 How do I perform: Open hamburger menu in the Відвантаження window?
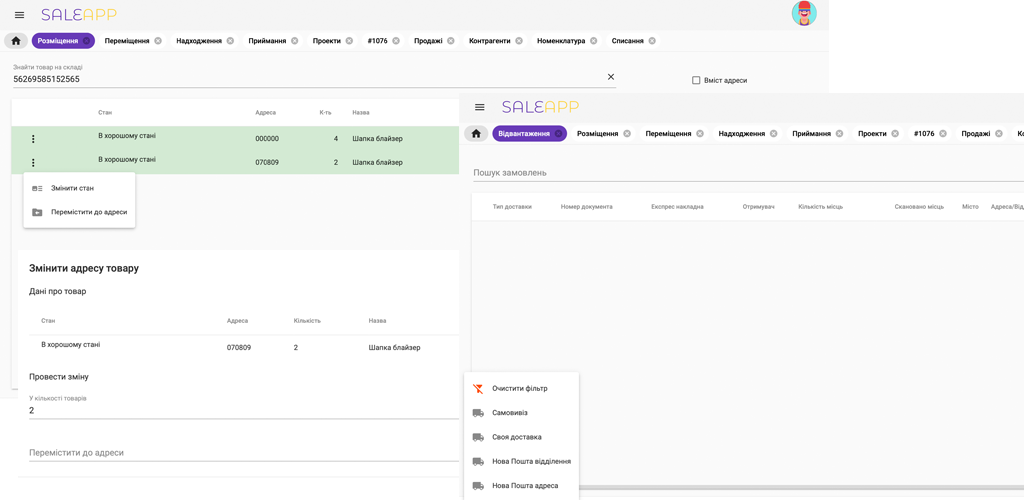[480, 107]
